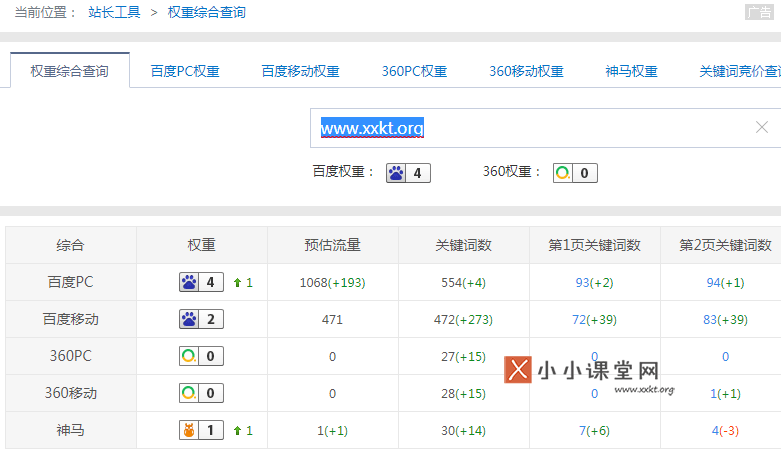This screenshot has width=781, height=457.
Task: Click the 权重综合查询 breadcrumb link
Action: click(206, 13)
